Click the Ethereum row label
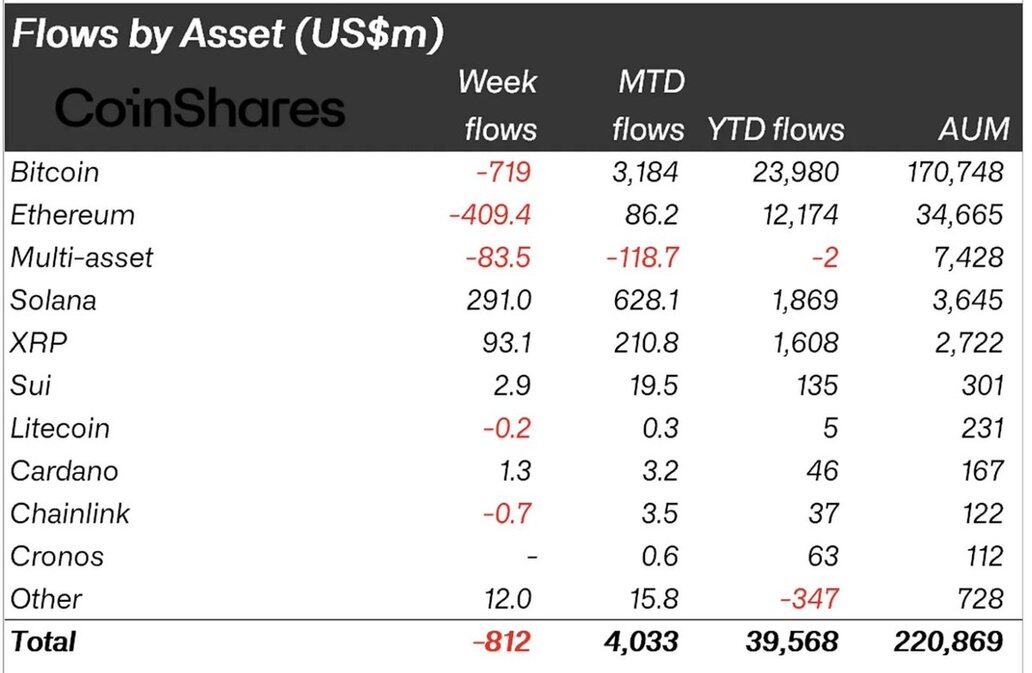 click(x=72, y=215)
